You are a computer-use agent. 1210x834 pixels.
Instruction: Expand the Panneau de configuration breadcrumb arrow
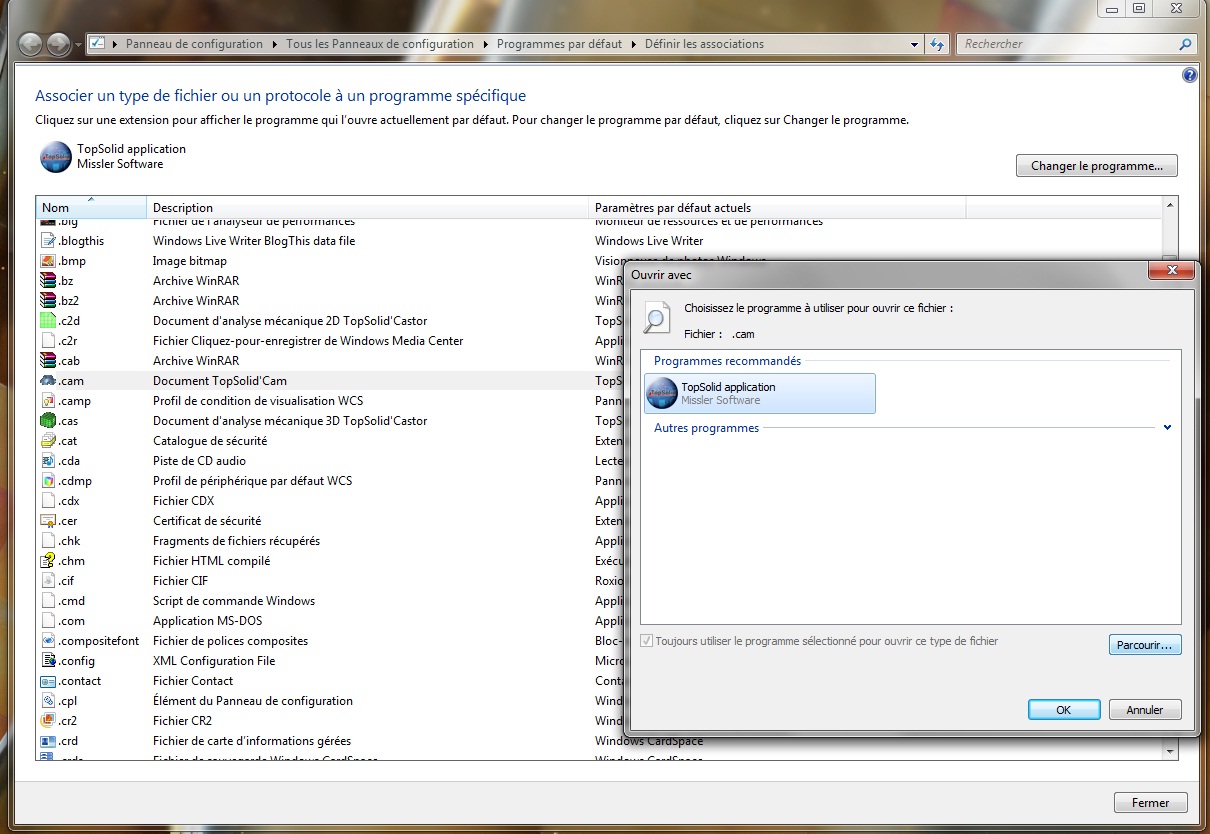275,44
